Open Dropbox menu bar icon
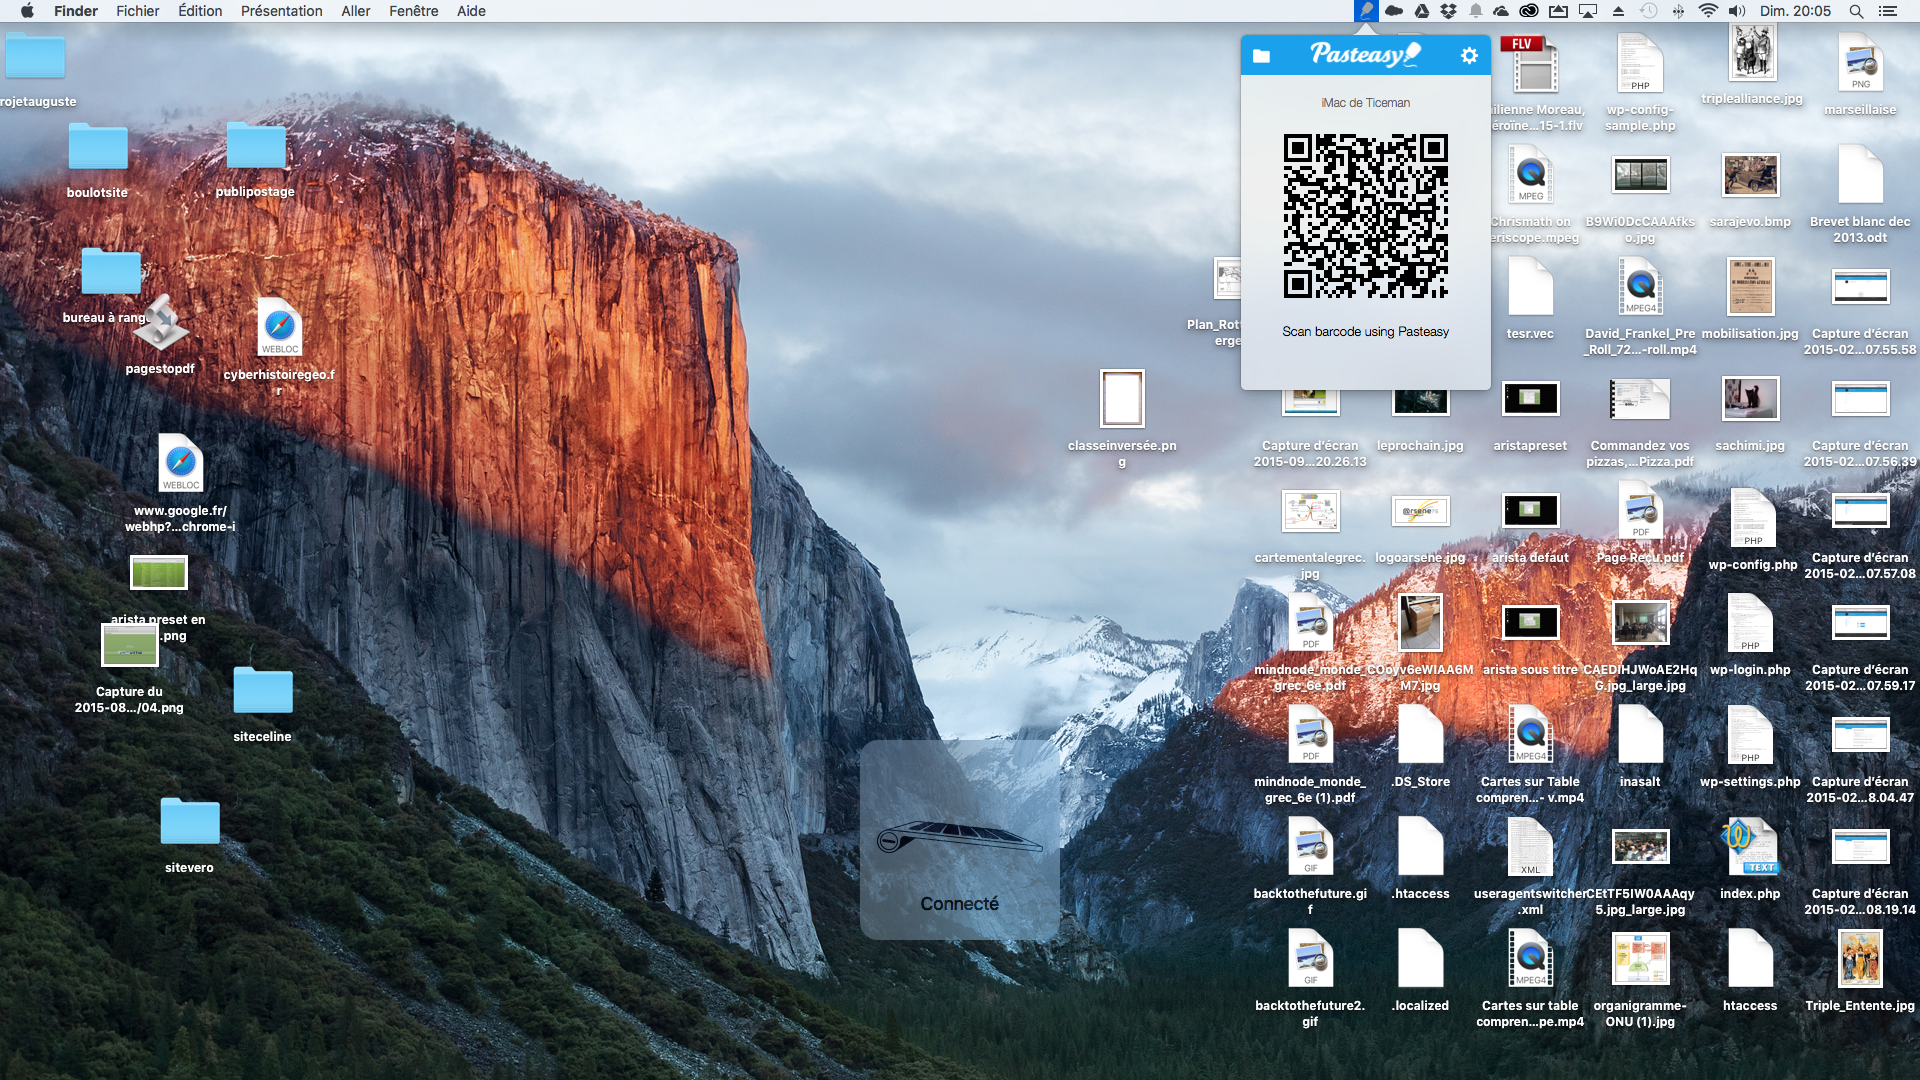Viewport: 1920px width, 1080px height. pyautogui.click(x=1448, y=11)
